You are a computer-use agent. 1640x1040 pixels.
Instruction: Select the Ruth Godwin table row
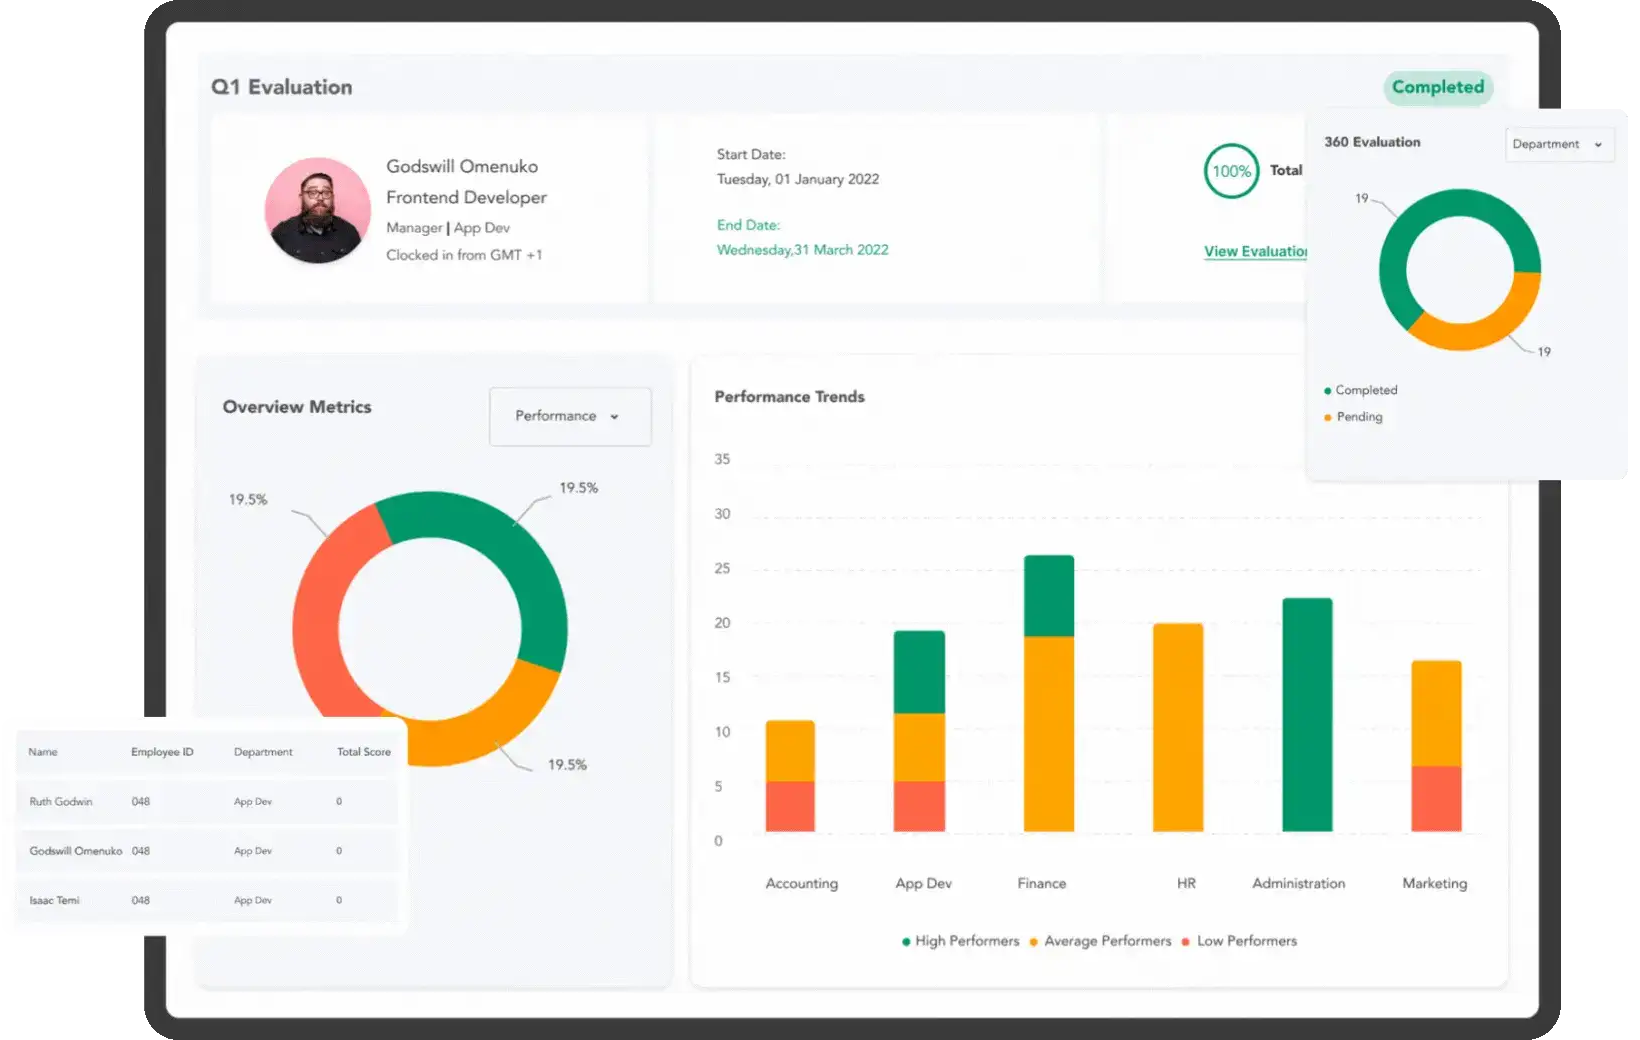(206, 801)
